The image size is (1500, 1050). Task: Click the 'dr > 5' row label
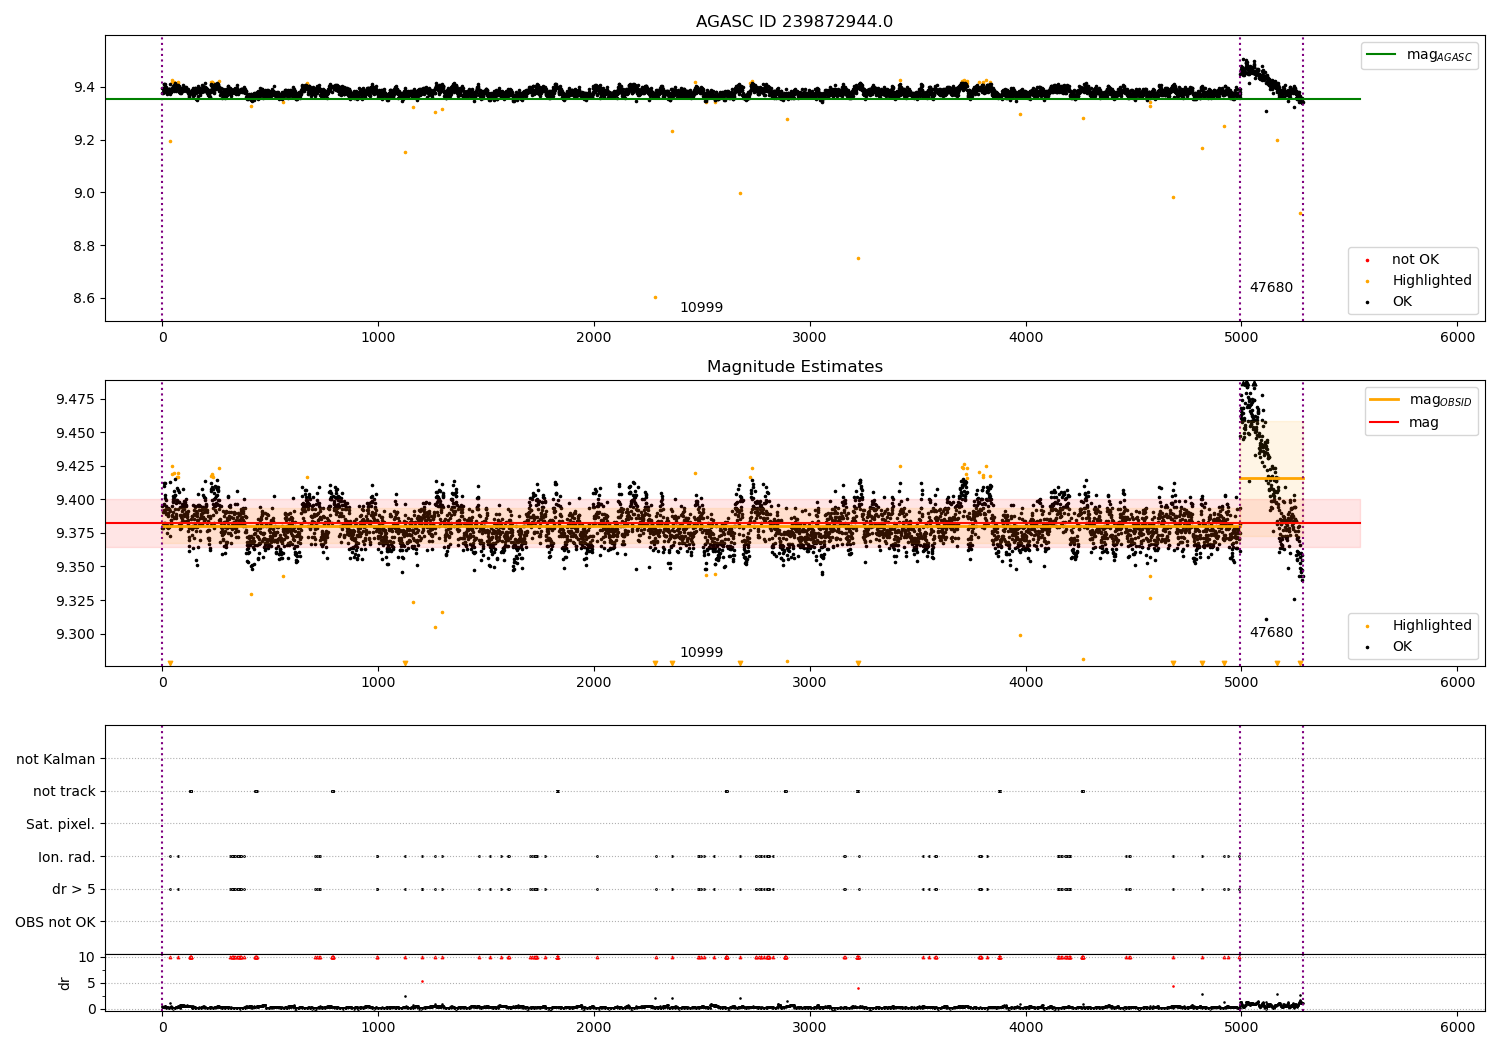tap(74, 890)
